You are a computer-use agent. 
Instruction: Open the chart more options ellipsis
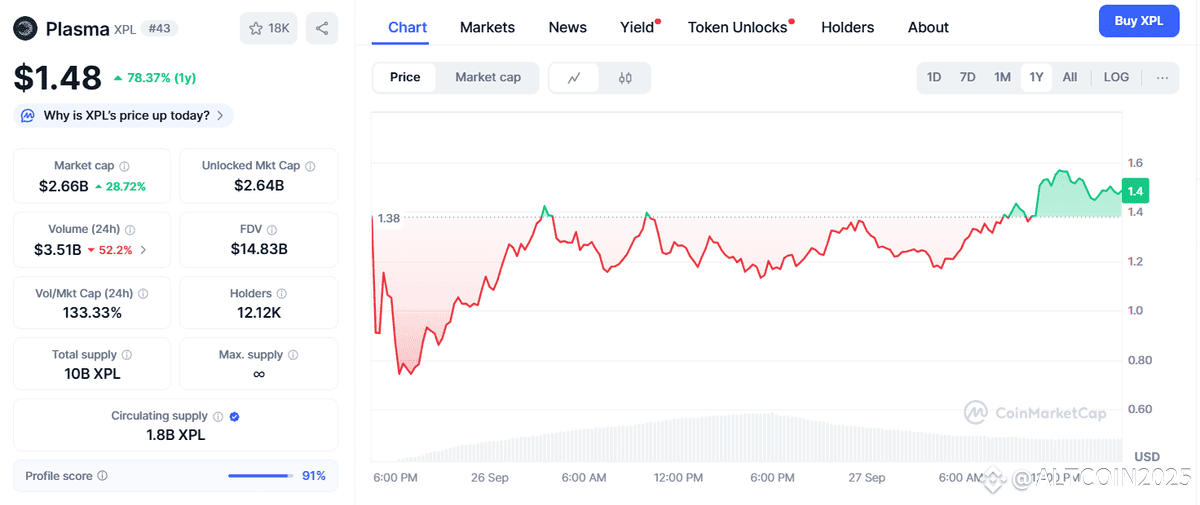1162,78
